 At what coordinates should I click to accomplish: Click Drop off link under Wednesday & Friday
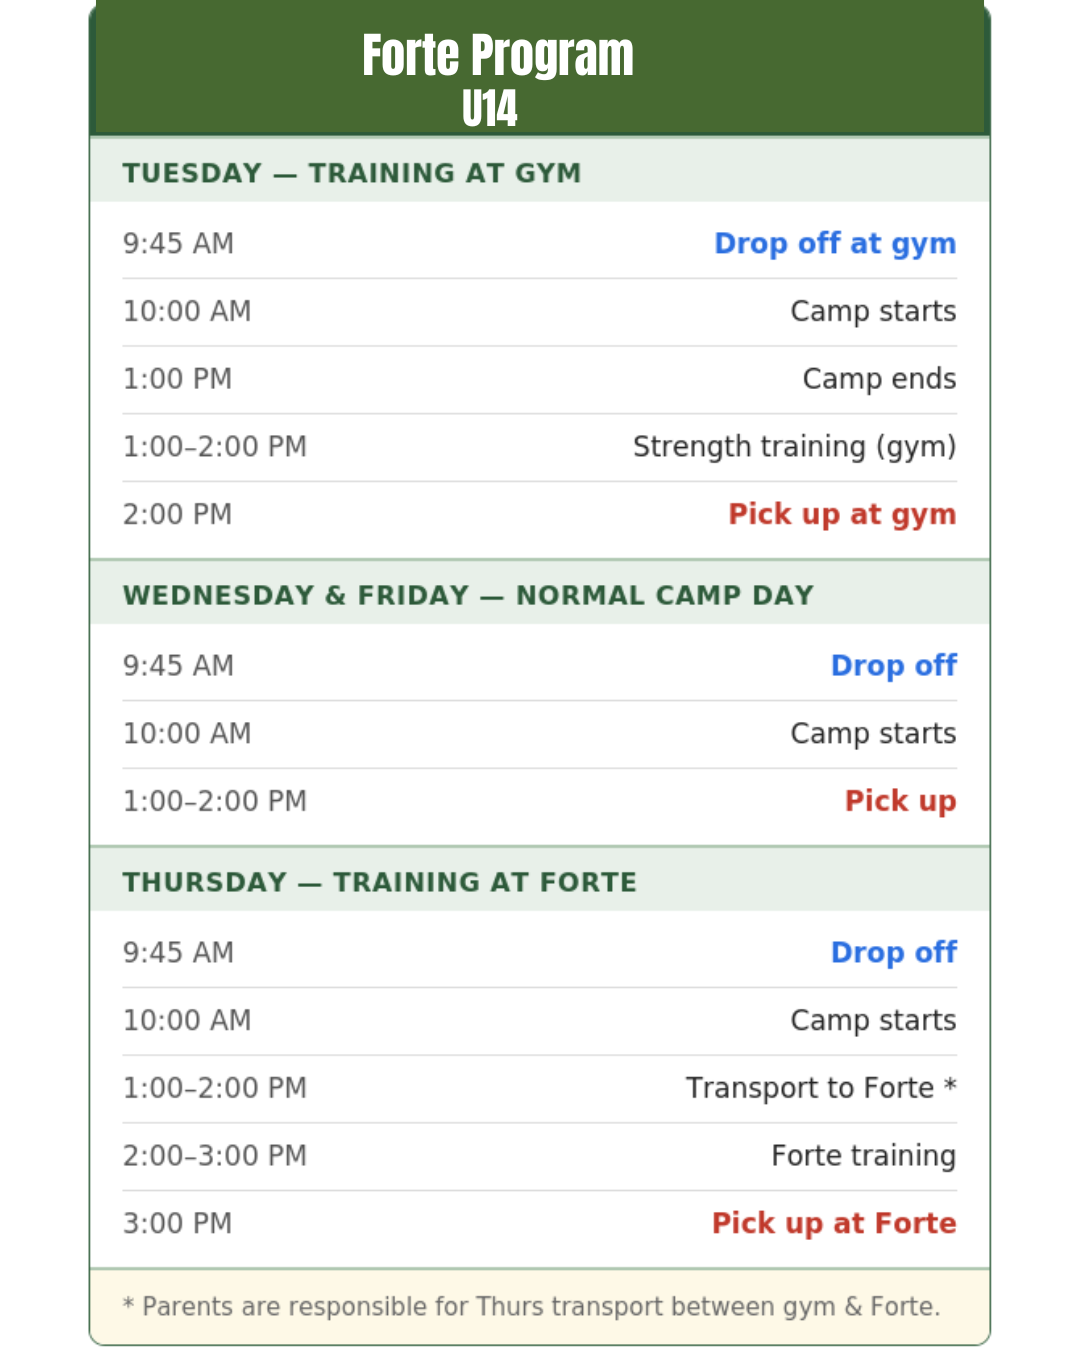pyautogui.click(x=893, y=666)
